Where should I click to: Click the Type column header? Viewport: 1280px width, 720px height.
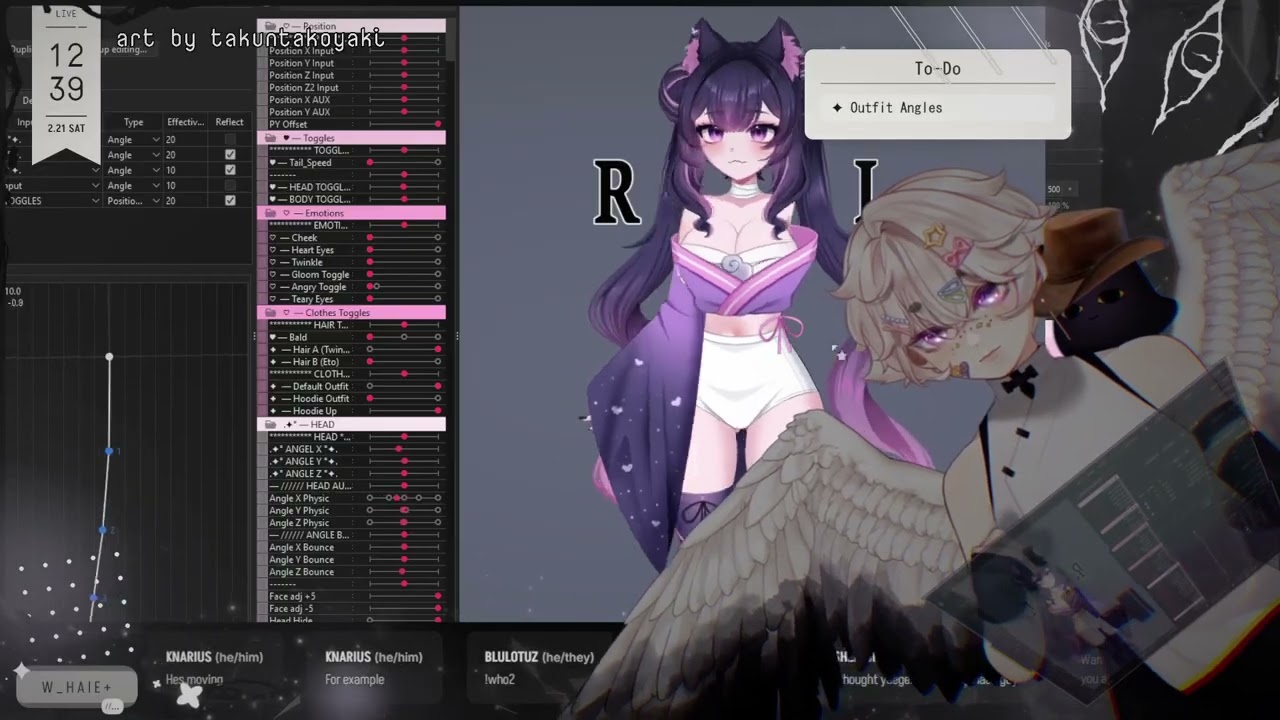point(133,122)
